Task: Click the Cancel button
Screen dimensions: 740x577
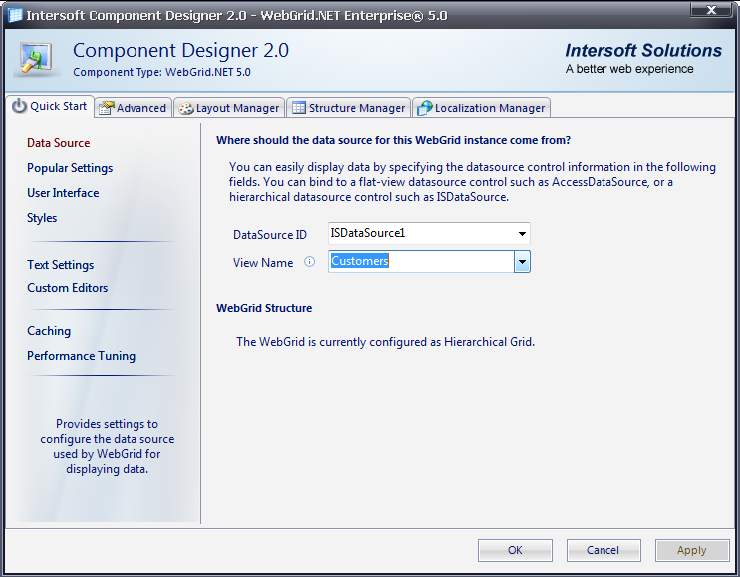Action: (x=603, y=550)
